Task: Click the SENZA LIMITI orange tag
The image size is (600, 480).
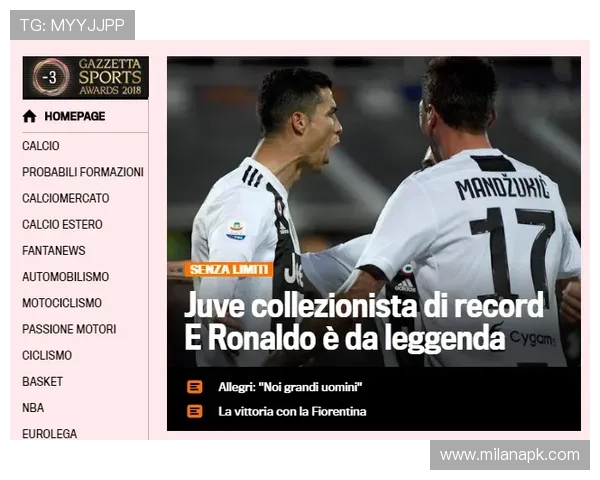Action: click(228, 269)
